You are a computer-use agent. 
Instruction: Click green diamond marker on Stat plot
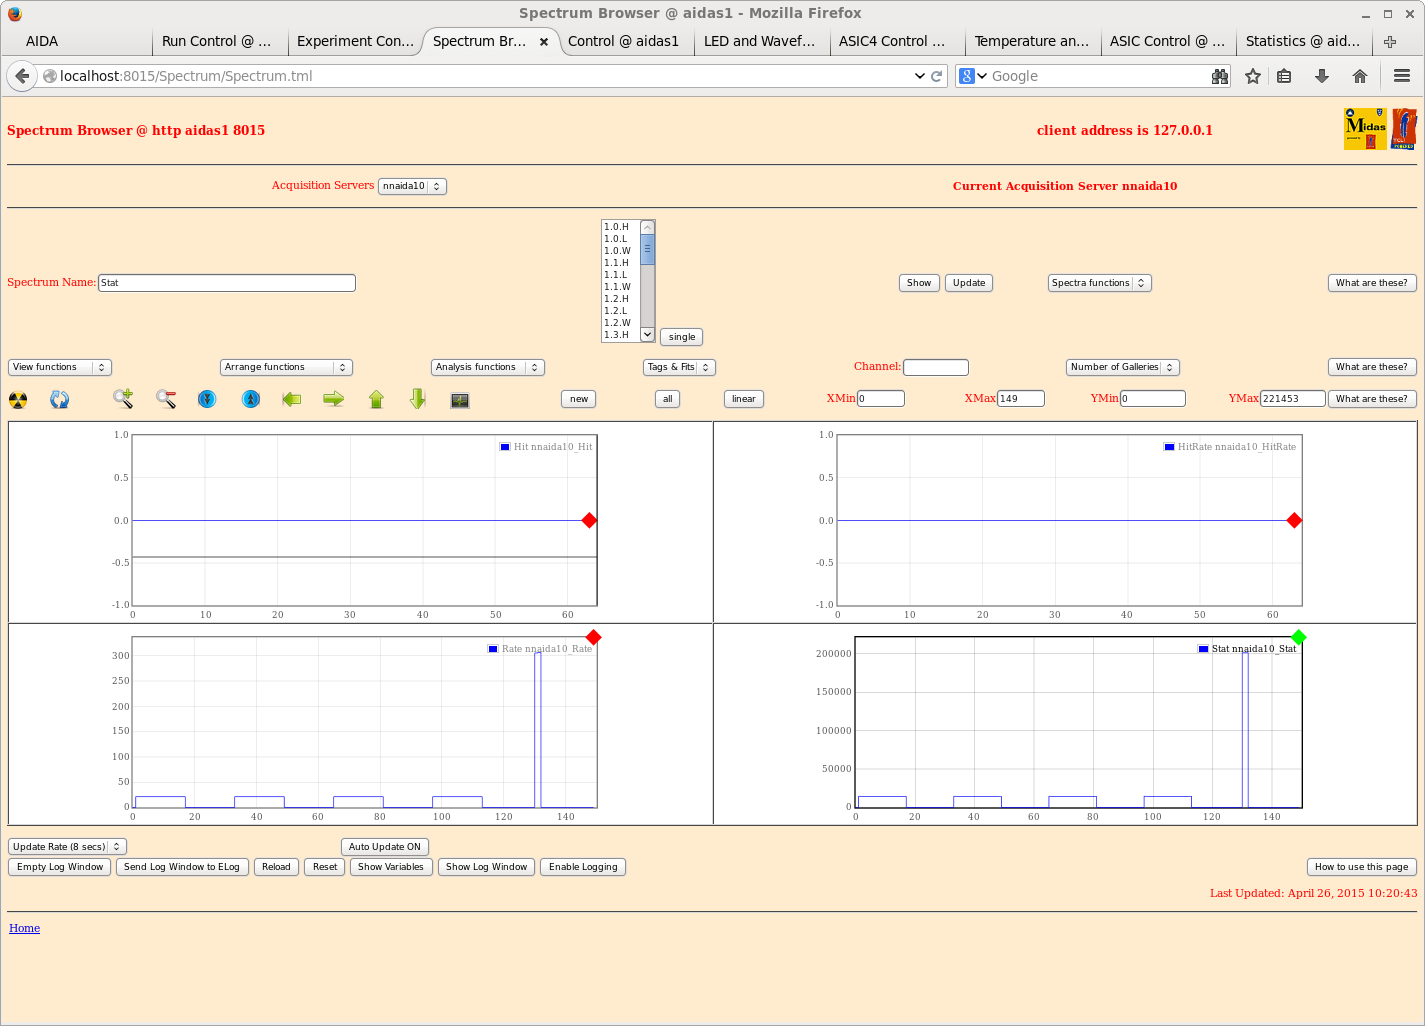pos(1298,637)
